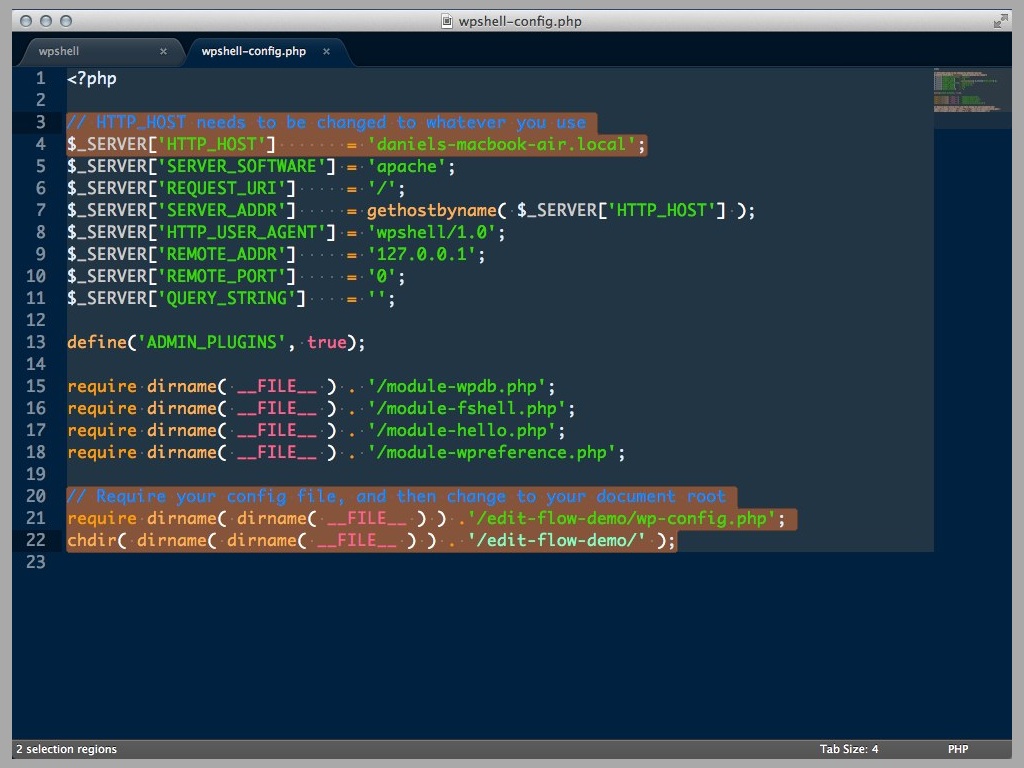Click the window title wpshell-config.php
Image resolution: width=1024 pixels, height=768 pixels.
(520, 21)
